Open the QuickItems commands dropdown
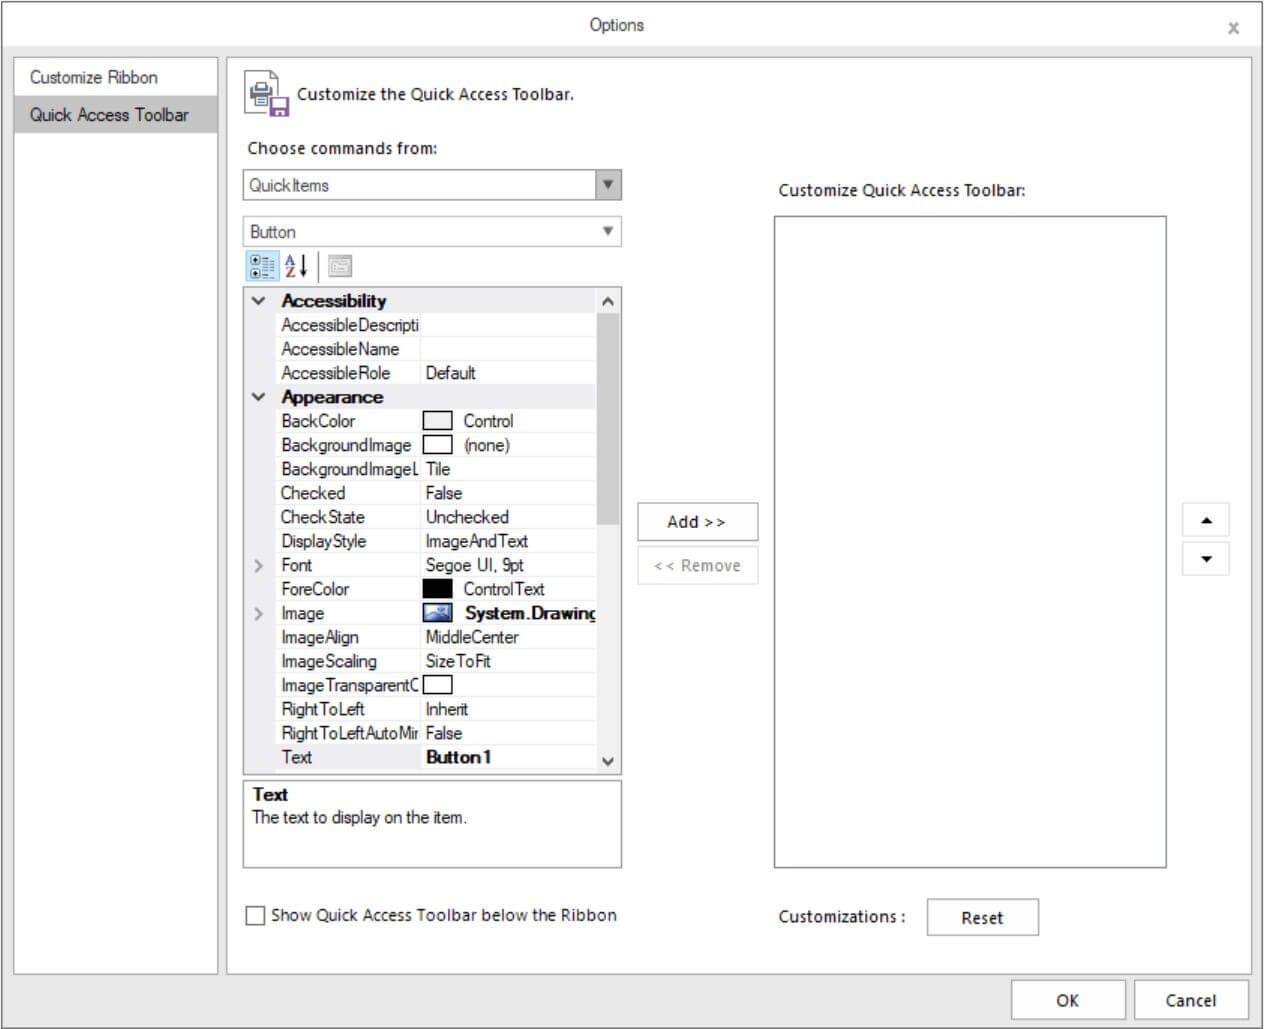1264x1029 pixels. [x=608, y=185]
